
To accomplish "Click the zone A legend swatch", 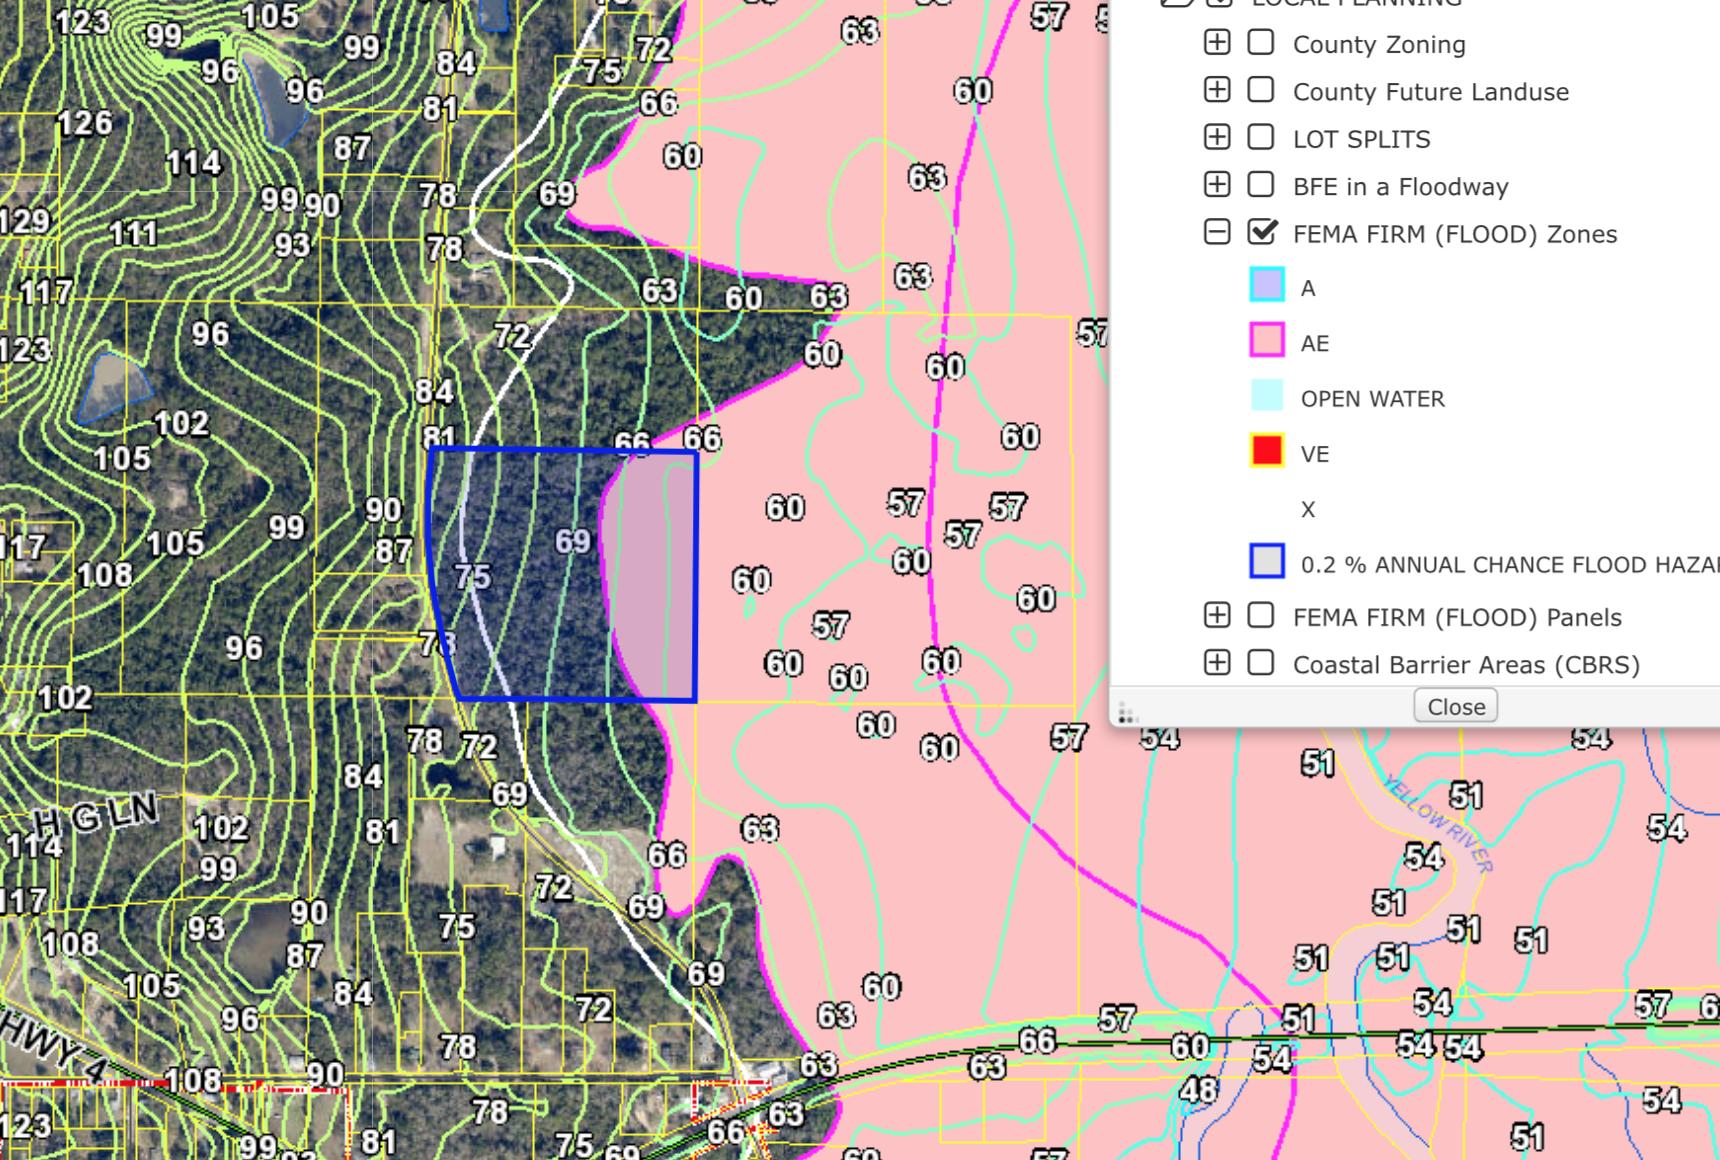I will click(x=1267, y=285).
